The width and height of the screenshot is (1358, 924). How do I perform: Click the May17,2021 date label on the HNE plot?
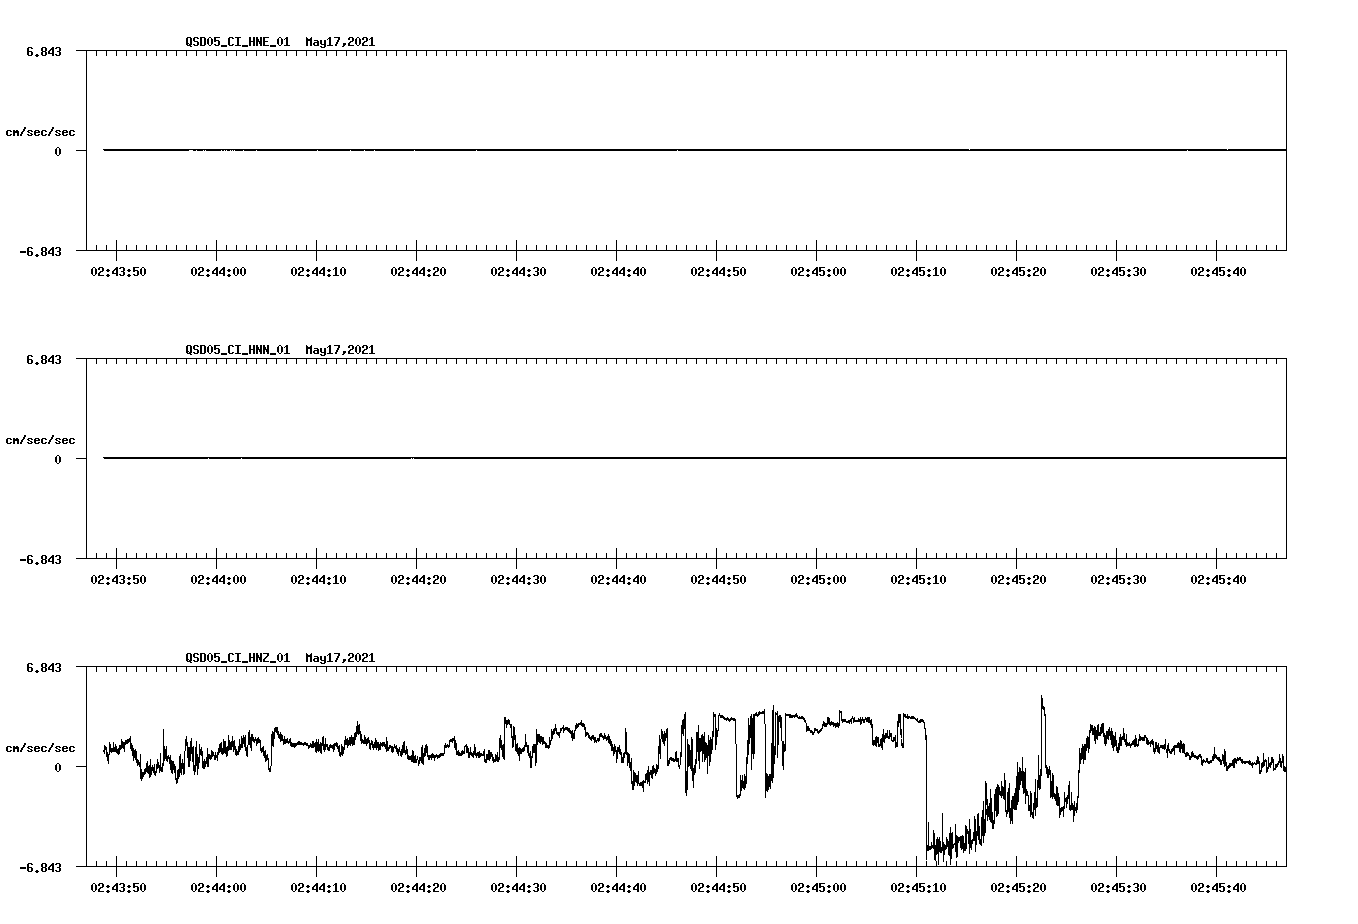pos(339,43)
